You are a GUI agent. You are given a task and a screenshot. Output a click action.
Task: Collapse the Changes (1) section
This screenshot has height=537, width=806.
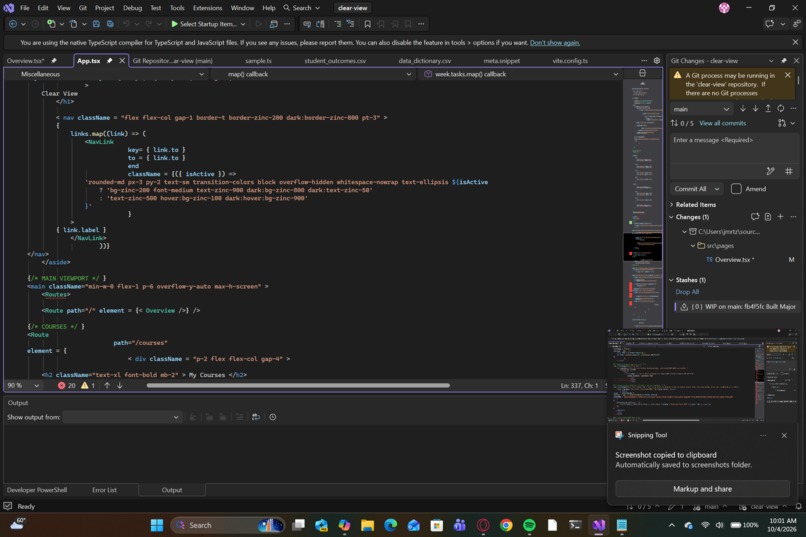pos(671,217)
